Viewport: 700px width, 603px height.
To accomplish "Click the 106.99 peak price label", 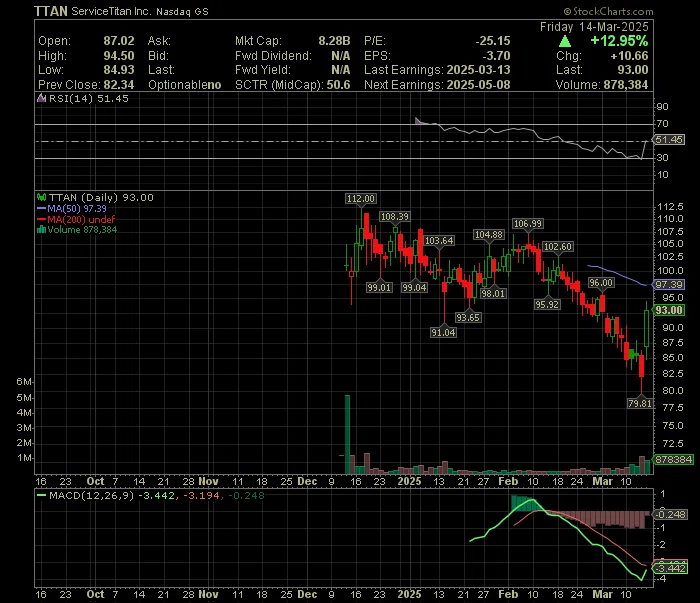I will [528, 224].
